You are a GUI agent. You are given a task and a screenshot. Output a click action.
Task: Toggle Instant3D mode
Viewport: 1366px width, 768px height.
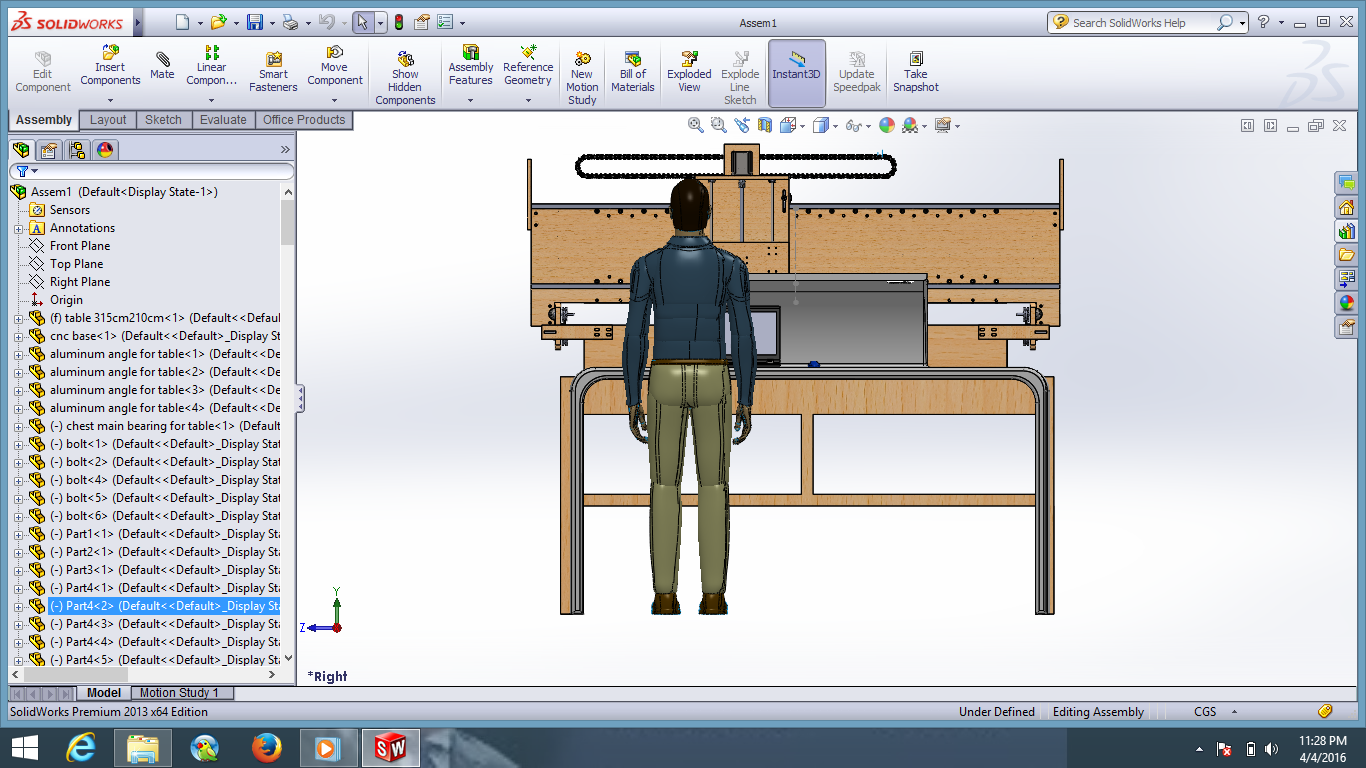(x=796, y=73)
